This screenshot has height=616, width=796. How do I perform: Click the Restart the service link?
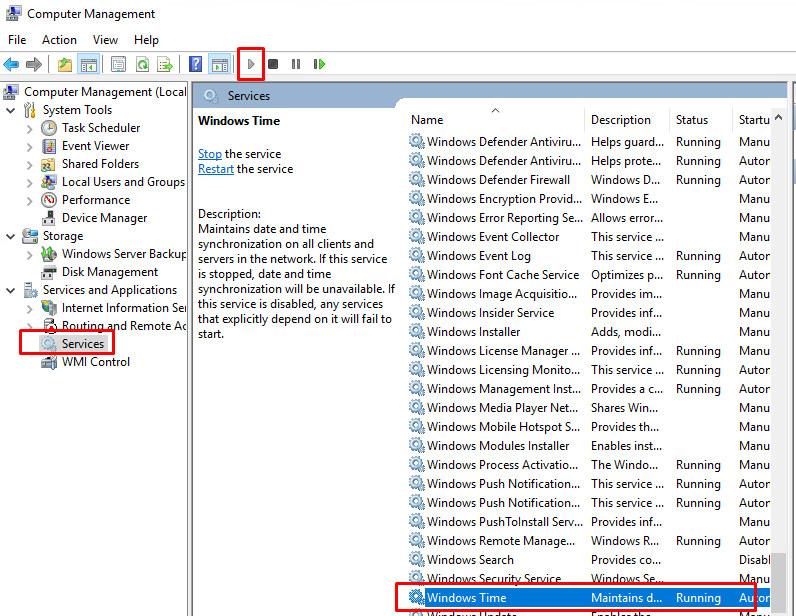click(x=216, y=169)
